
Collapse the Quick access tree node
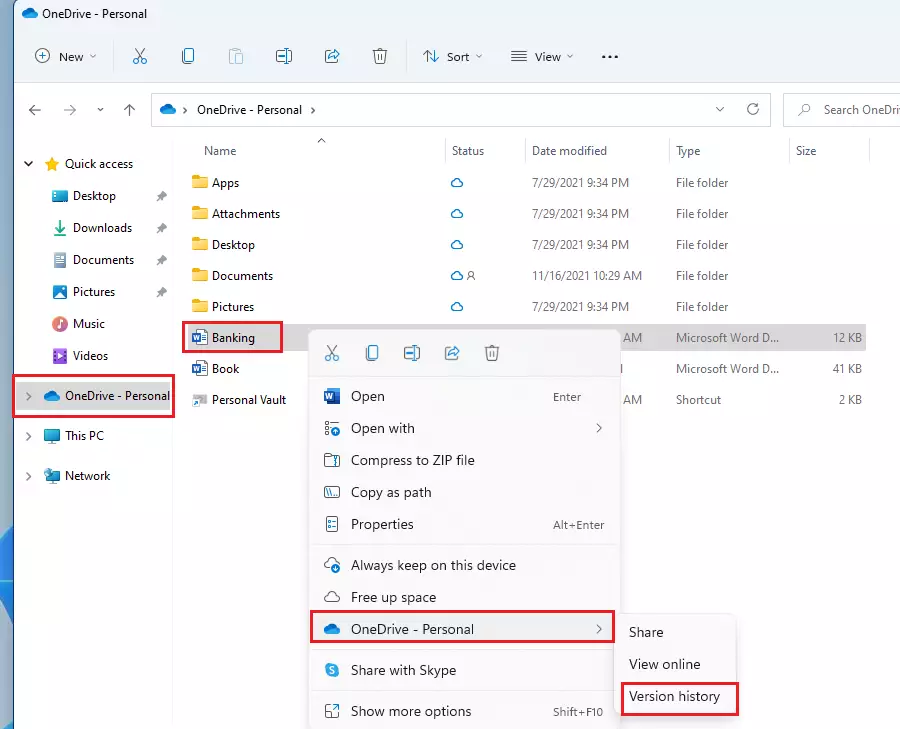28,164
